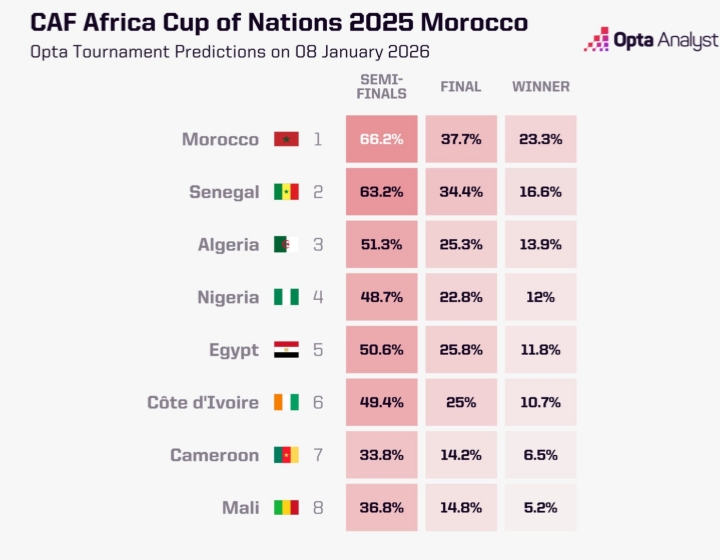Select the Nigeria flag icon
Image resolution: width=720 pixels, height=560 pixels.
(286, 297)
